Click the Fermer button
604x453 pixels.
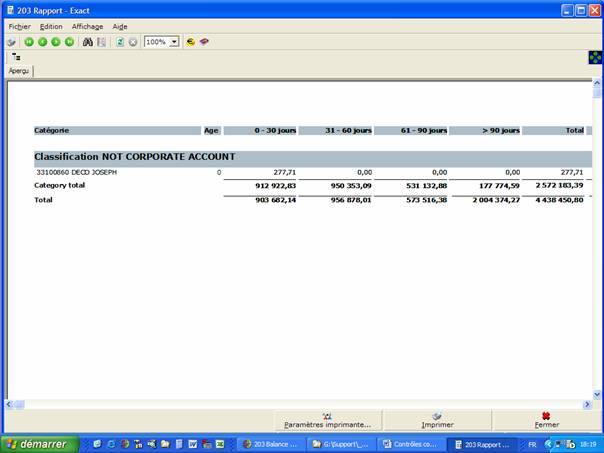pos(546,420)
